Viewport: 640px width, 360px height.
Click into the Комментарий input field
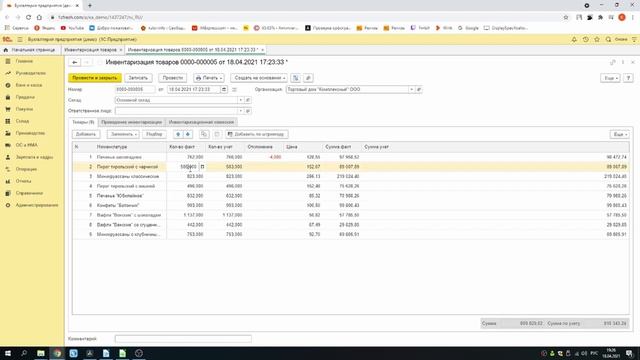click(183, 339)
